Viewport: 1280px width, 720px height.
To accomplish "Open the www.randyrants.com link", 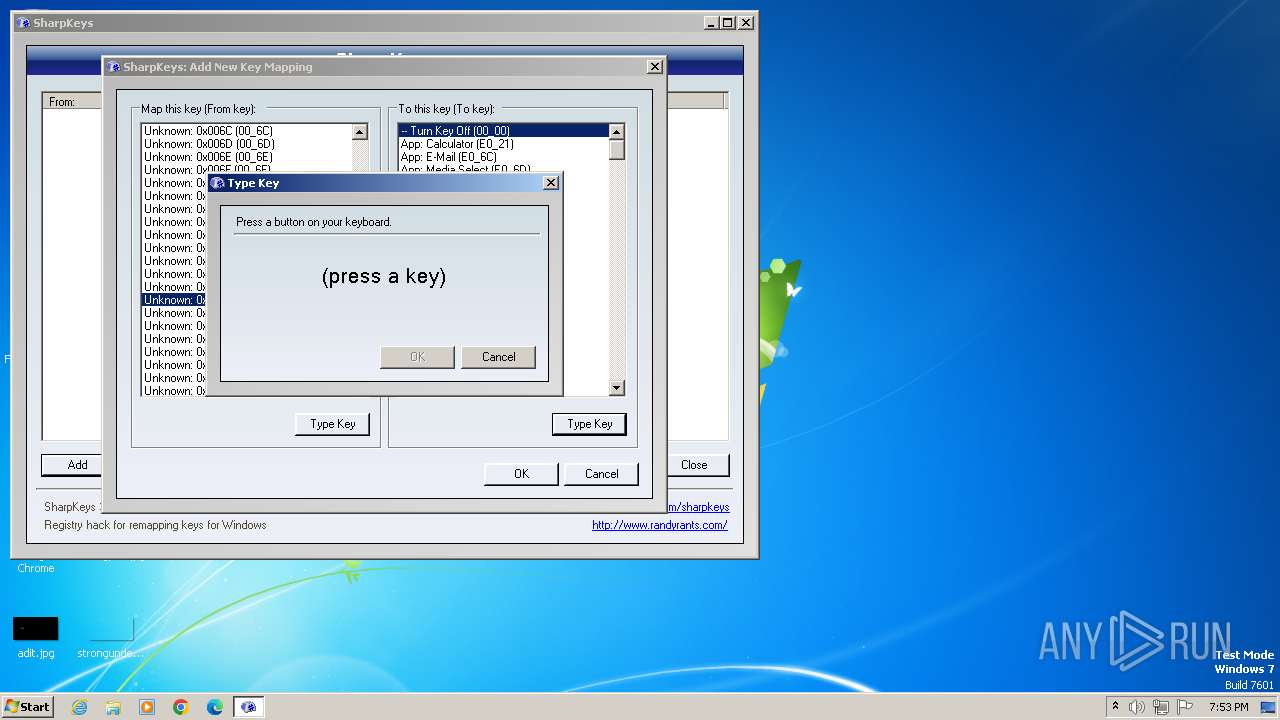I will 659,525.
